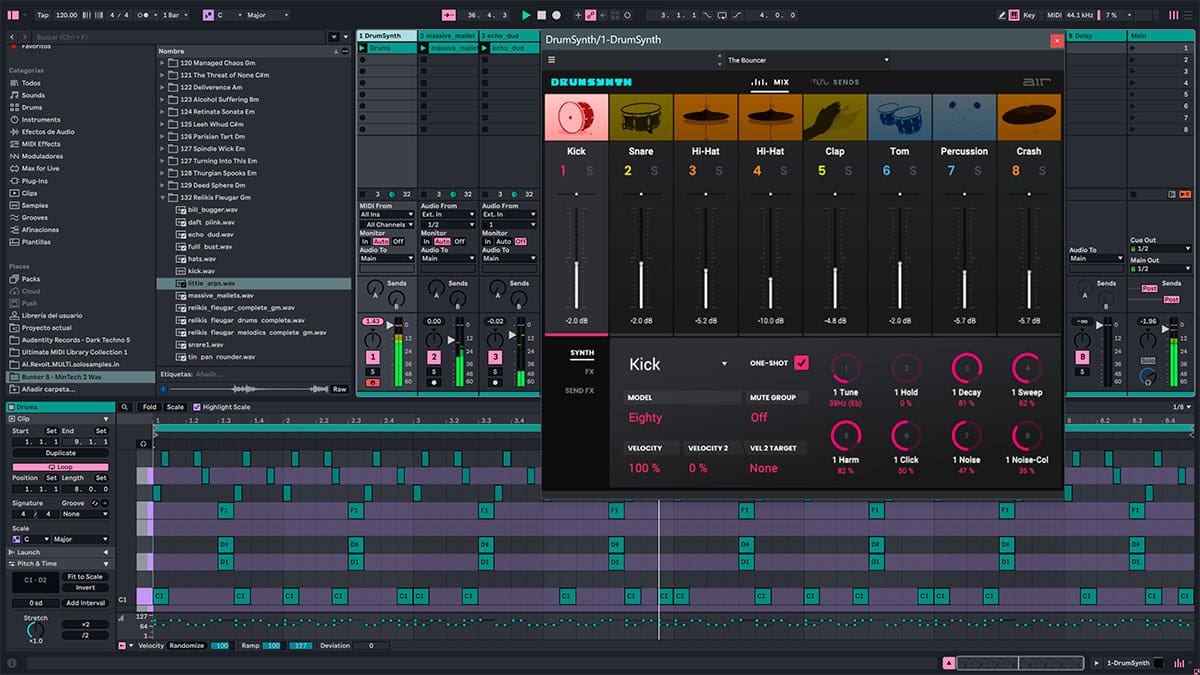The width and height of the screenshot is (1200, 675).
Task: Select the Percussion pad image
Action: pos(964,116)
